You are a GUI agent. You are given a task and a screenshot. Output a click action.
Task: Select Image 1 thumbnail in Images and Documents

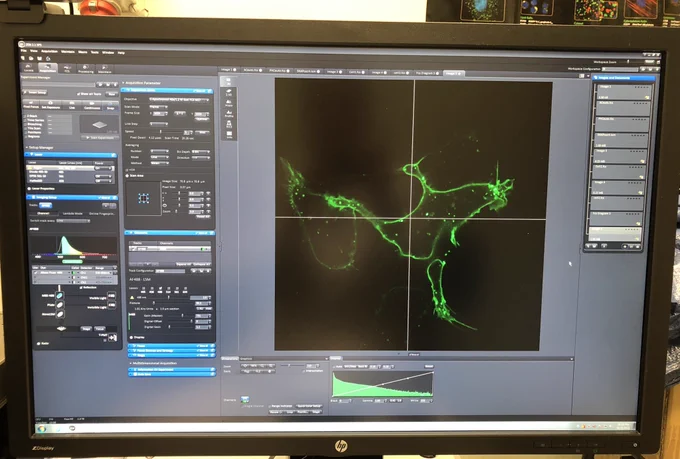[624, 92]
